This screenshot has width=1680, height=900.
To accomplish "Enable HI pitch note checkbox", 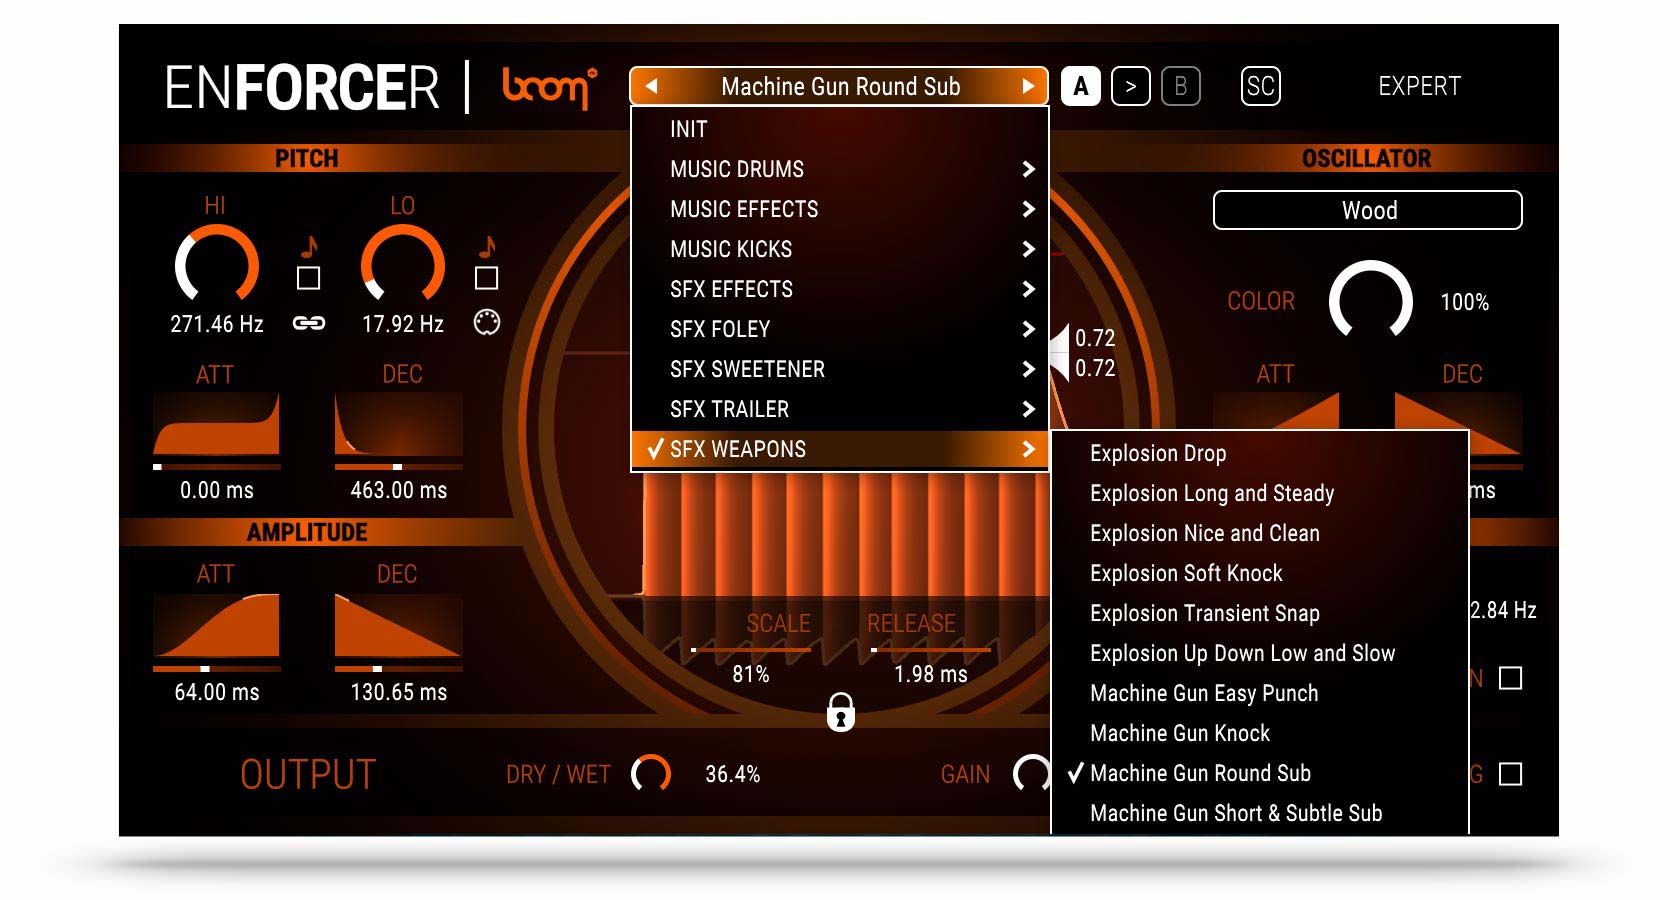I will click(x=309, y=278).
